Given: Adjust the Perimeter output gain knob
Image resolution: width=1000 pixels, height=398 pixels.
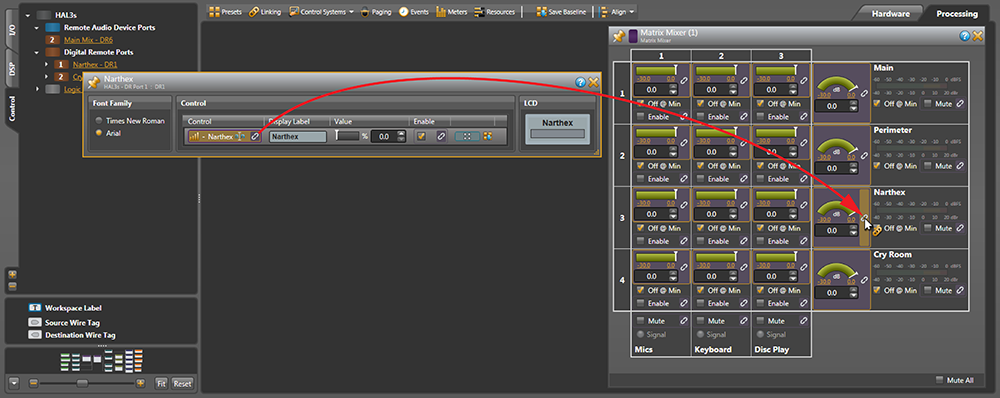Looking at the screenshot, I should [836, 147].
